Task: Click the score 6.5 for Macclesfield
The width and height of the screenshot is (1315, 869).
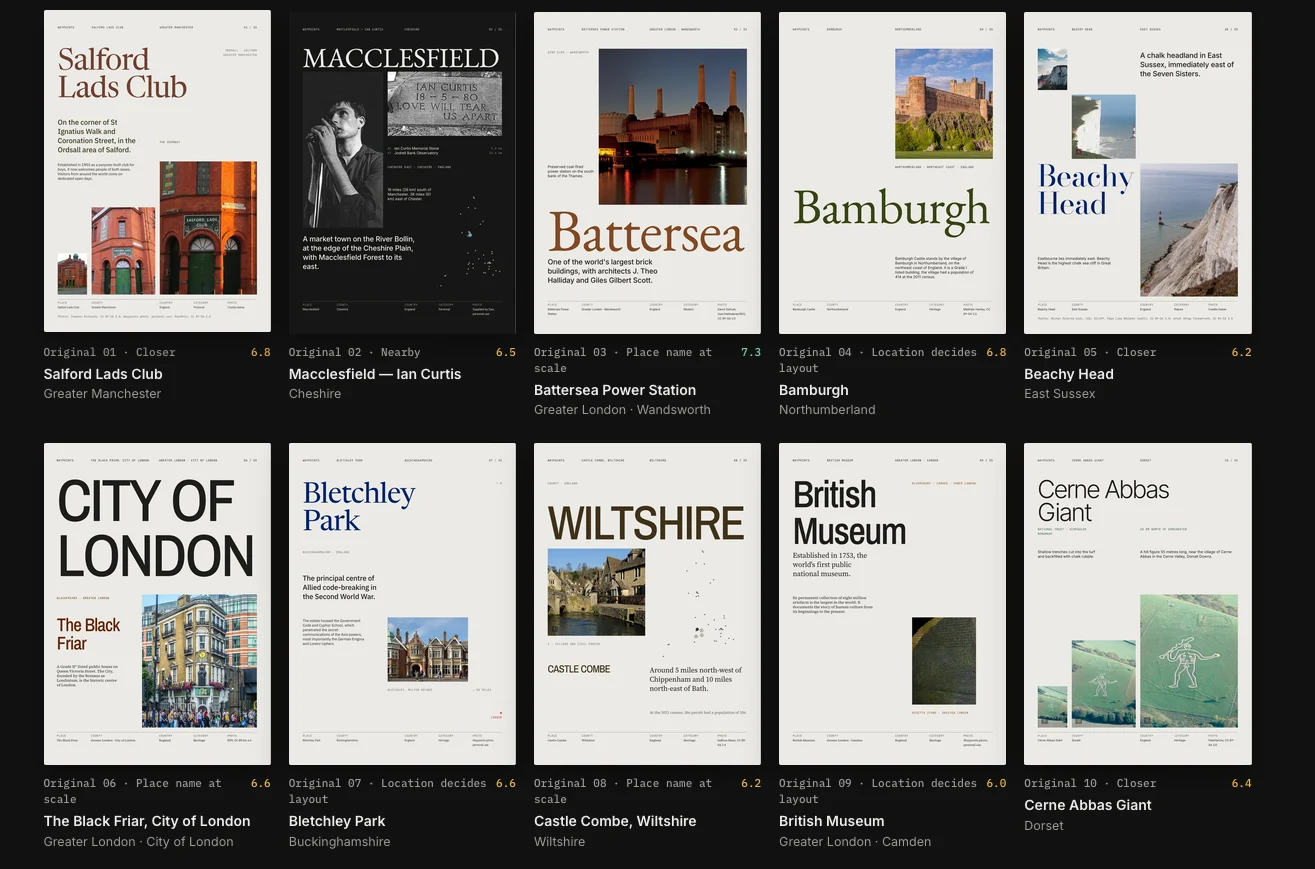Action: point(506,352)
